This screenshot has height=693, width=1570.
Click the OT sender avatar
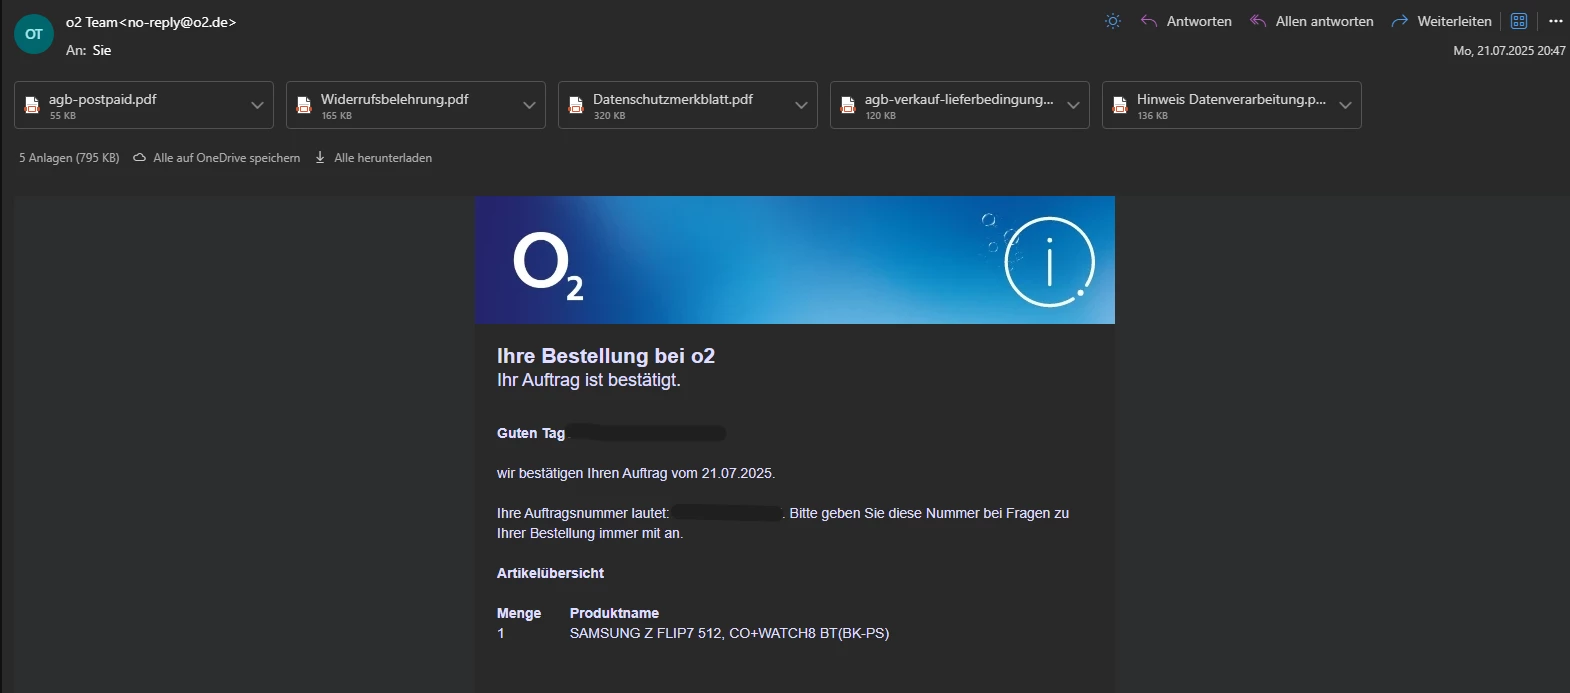point(34,34)
